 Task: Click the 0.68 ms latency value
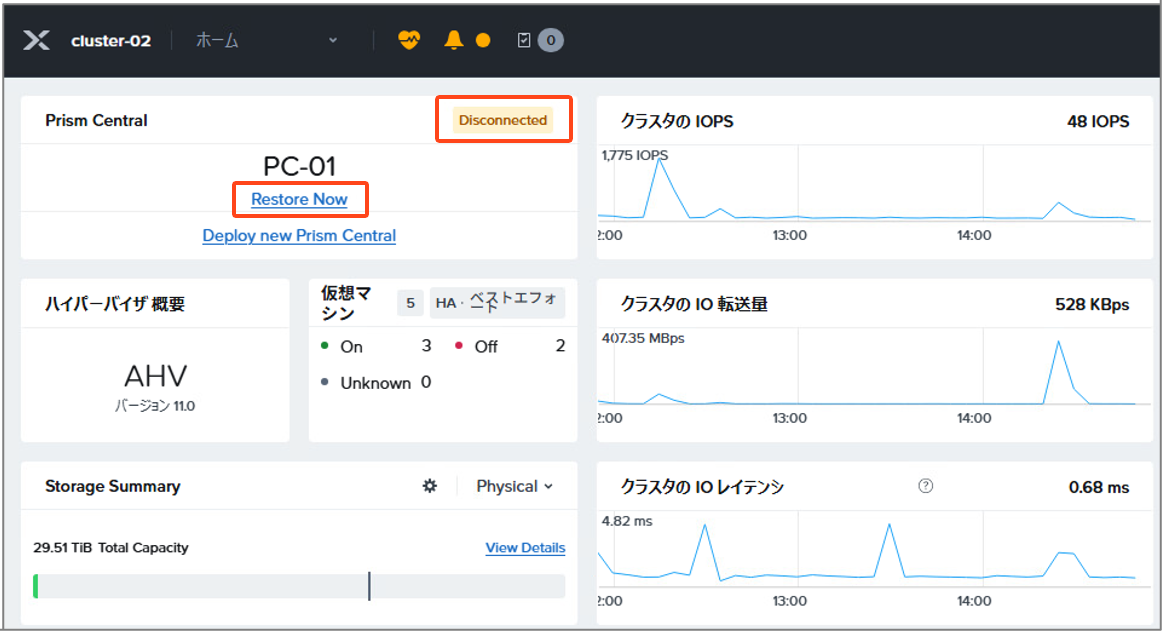click(x=1099, y=488)
